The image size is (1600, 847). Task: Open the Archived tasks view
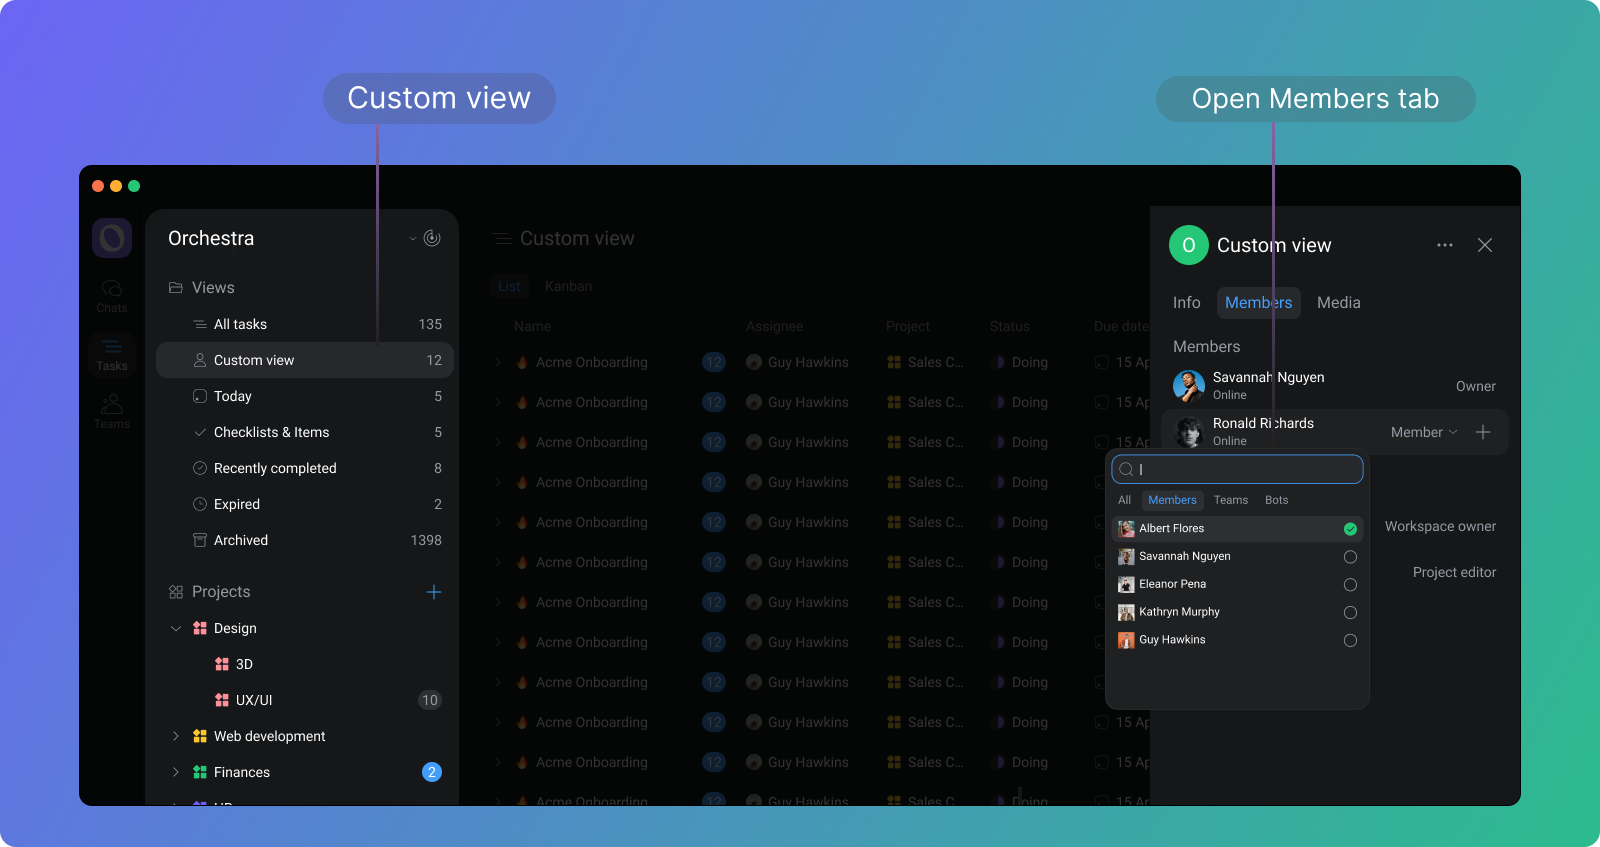(241, 540)
